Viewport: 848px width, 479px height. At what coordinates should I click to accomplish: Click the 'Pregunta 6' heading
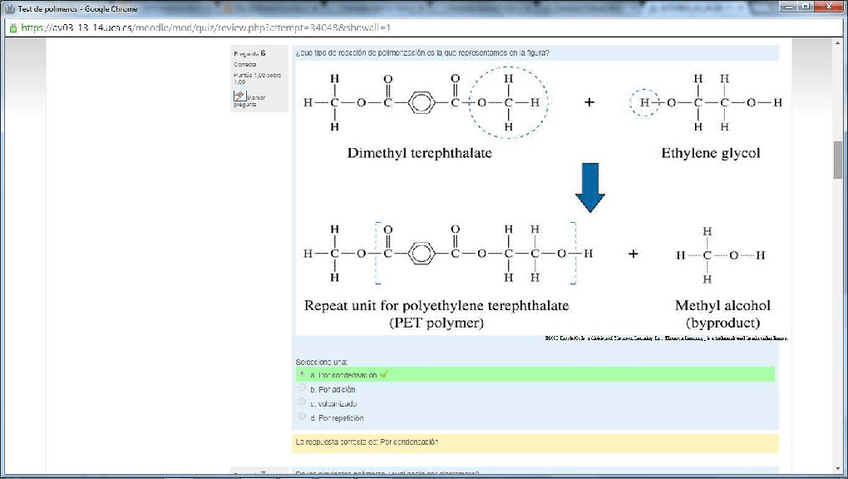[x=249, y=53]
